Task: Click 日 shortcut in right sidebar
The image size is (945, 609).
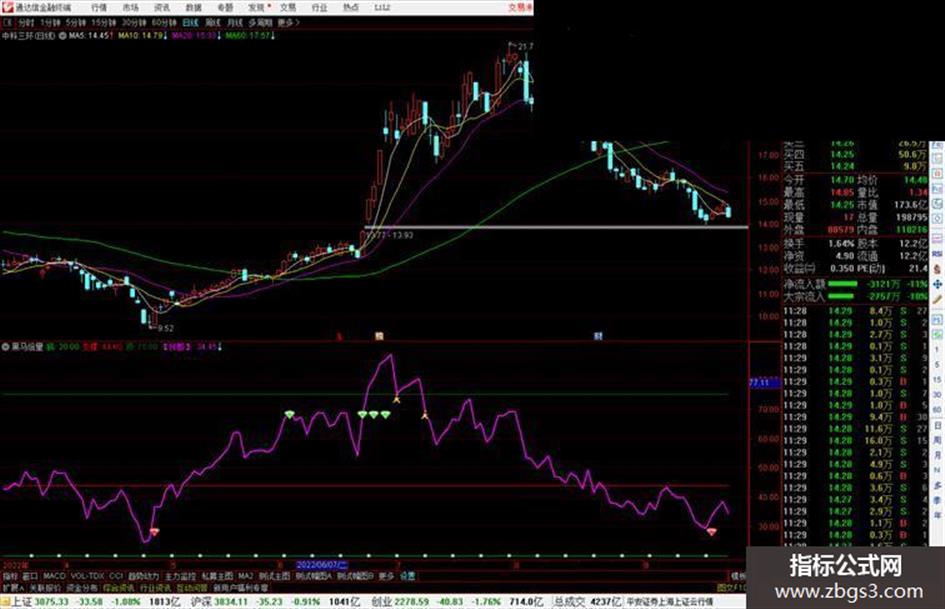Action: [x=937, y=426]
